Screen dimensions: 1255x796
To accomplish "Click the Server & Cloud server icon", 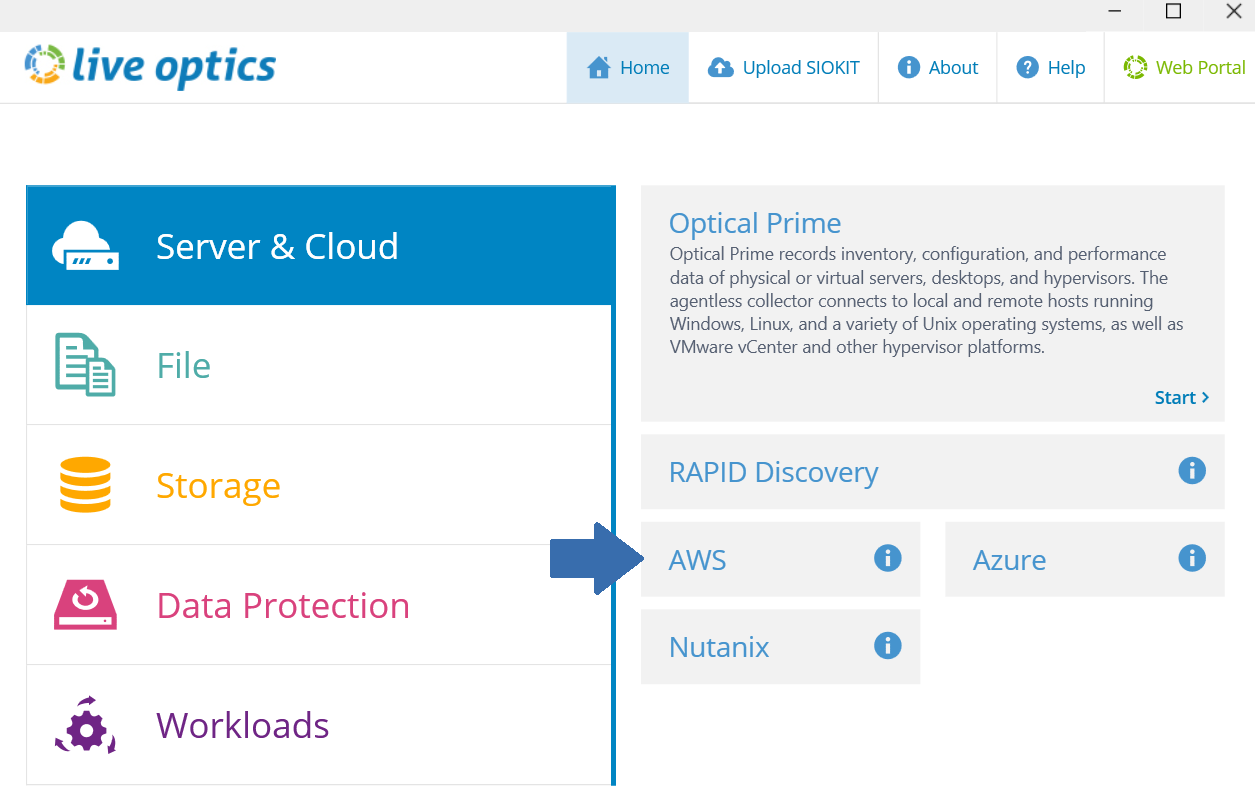I will 84,245.
